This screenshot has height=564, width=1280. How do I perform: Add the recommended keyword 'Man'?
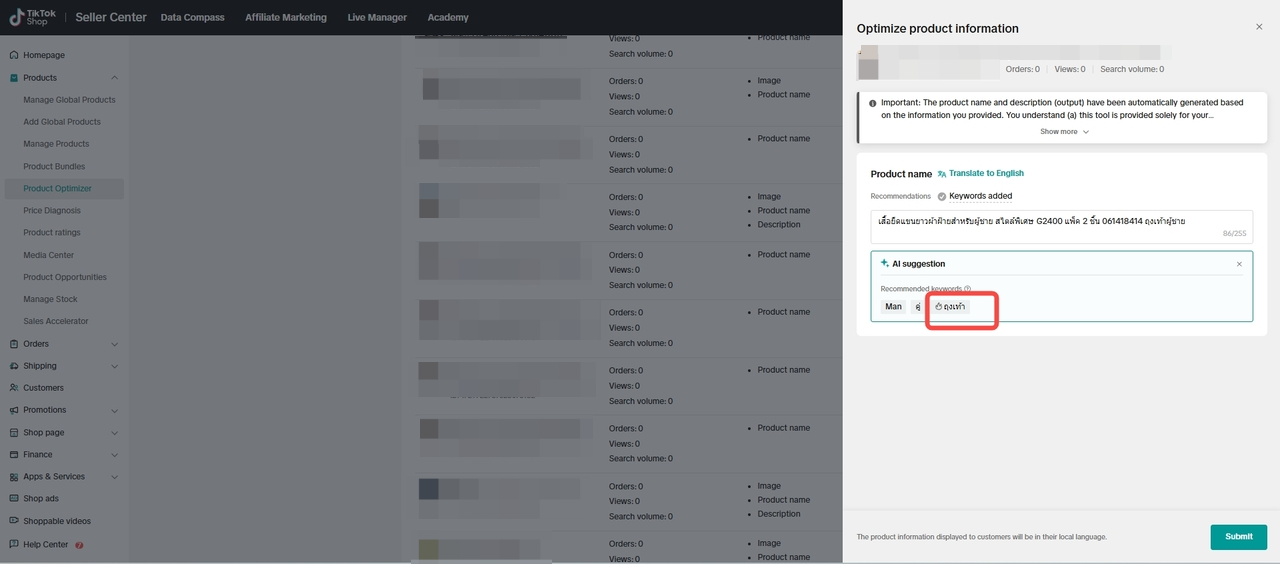(x=893, y=307)
